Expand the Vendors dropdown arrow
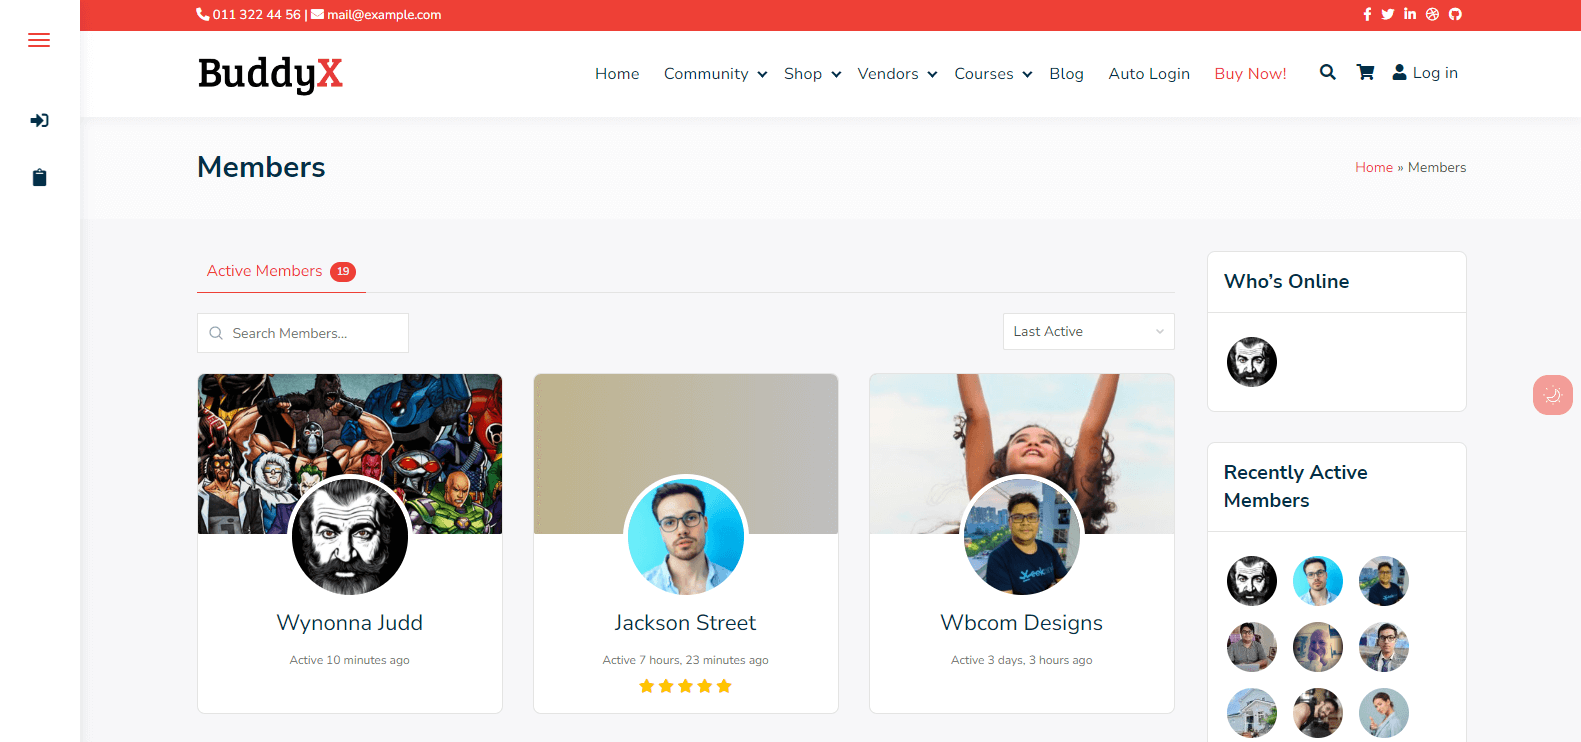 click(x=932, y=74)
